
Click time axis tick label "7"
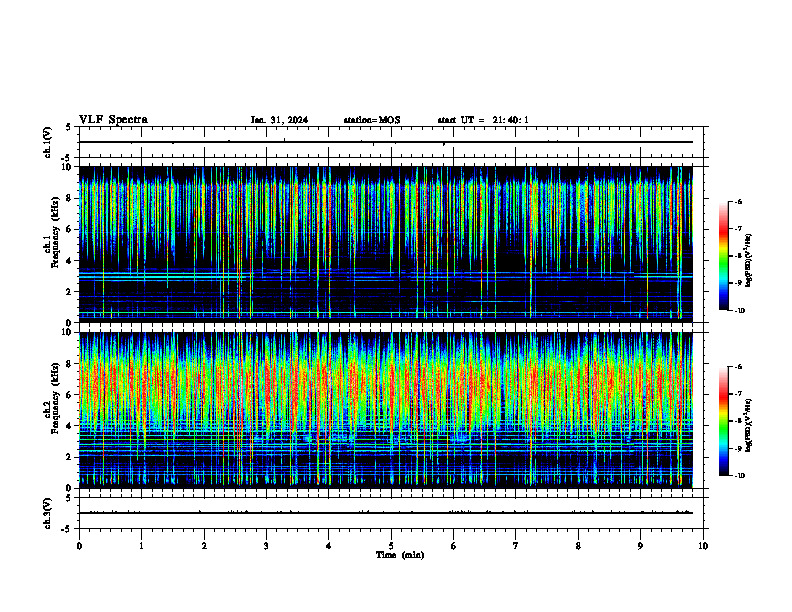pyautogui.click(x=516, y=546)
